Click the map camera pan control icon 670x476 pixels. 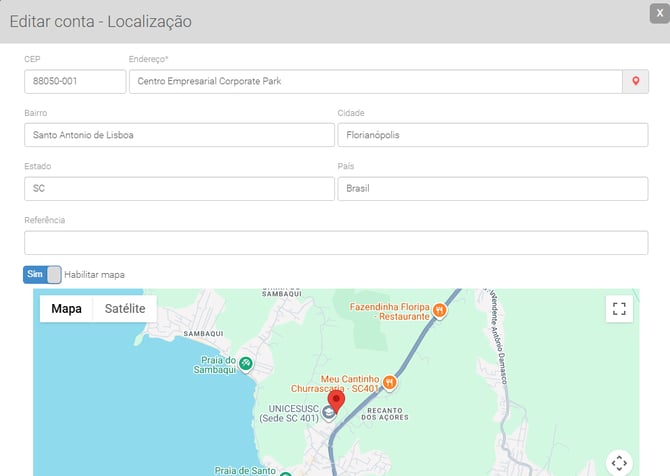click(x=619, y=462)
